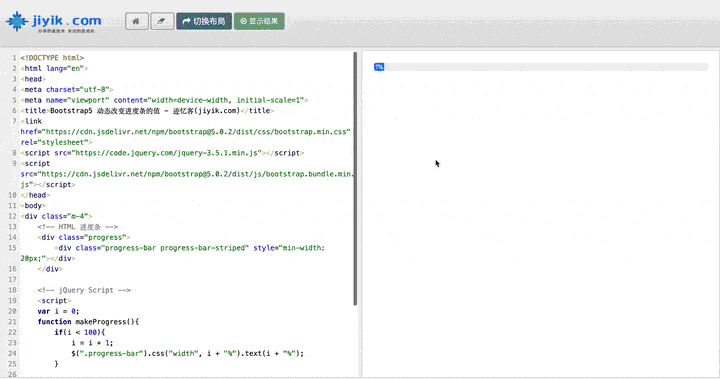
Task: Open the jiyik.com logo link
Action: click(54, 22)
